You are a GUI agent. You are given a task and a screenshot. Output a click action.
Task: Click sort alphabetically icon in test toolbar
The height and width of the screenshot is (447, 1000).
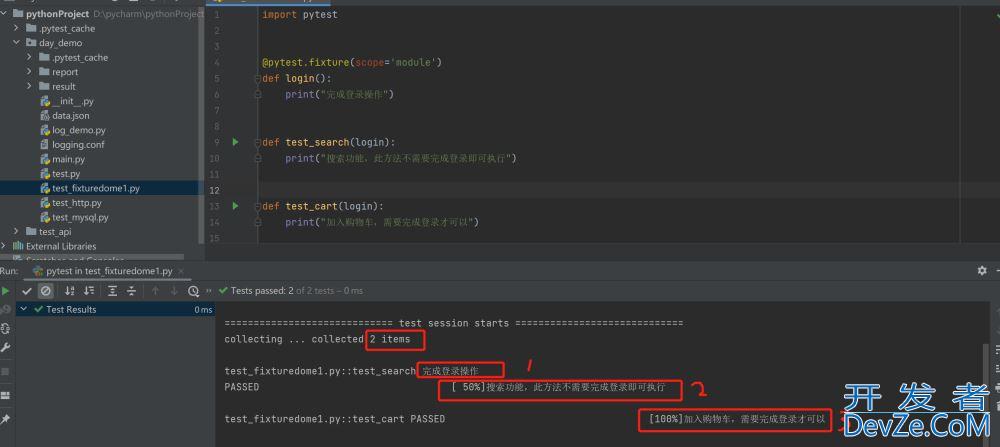coord(70,291)
